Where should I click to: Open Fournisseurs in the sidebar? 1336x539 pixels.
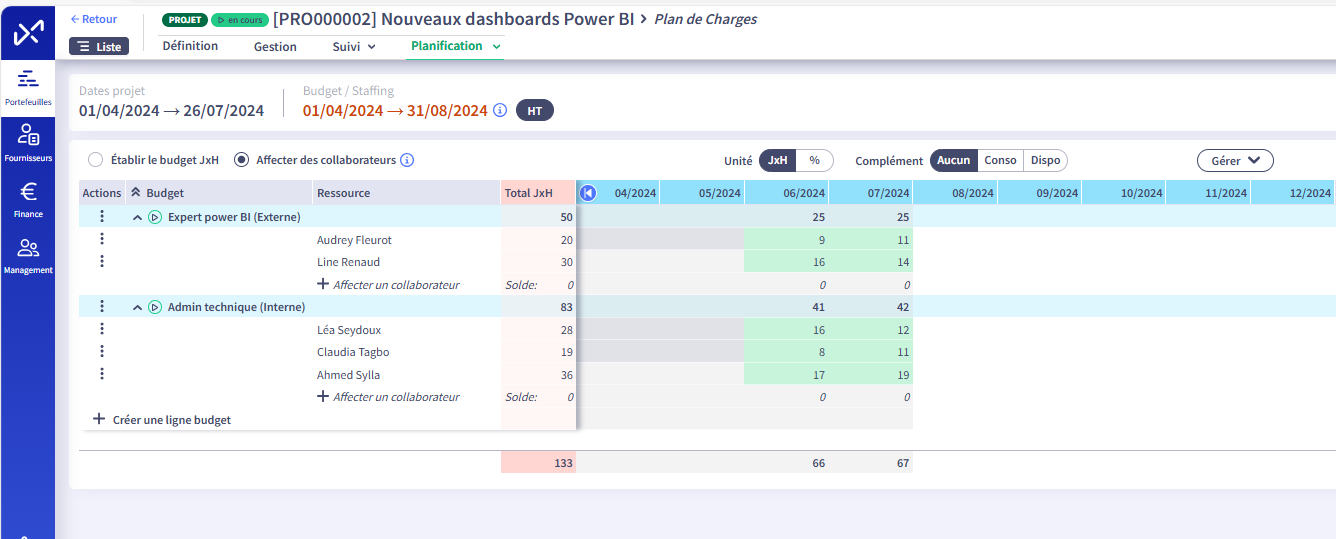click(28, 144)
